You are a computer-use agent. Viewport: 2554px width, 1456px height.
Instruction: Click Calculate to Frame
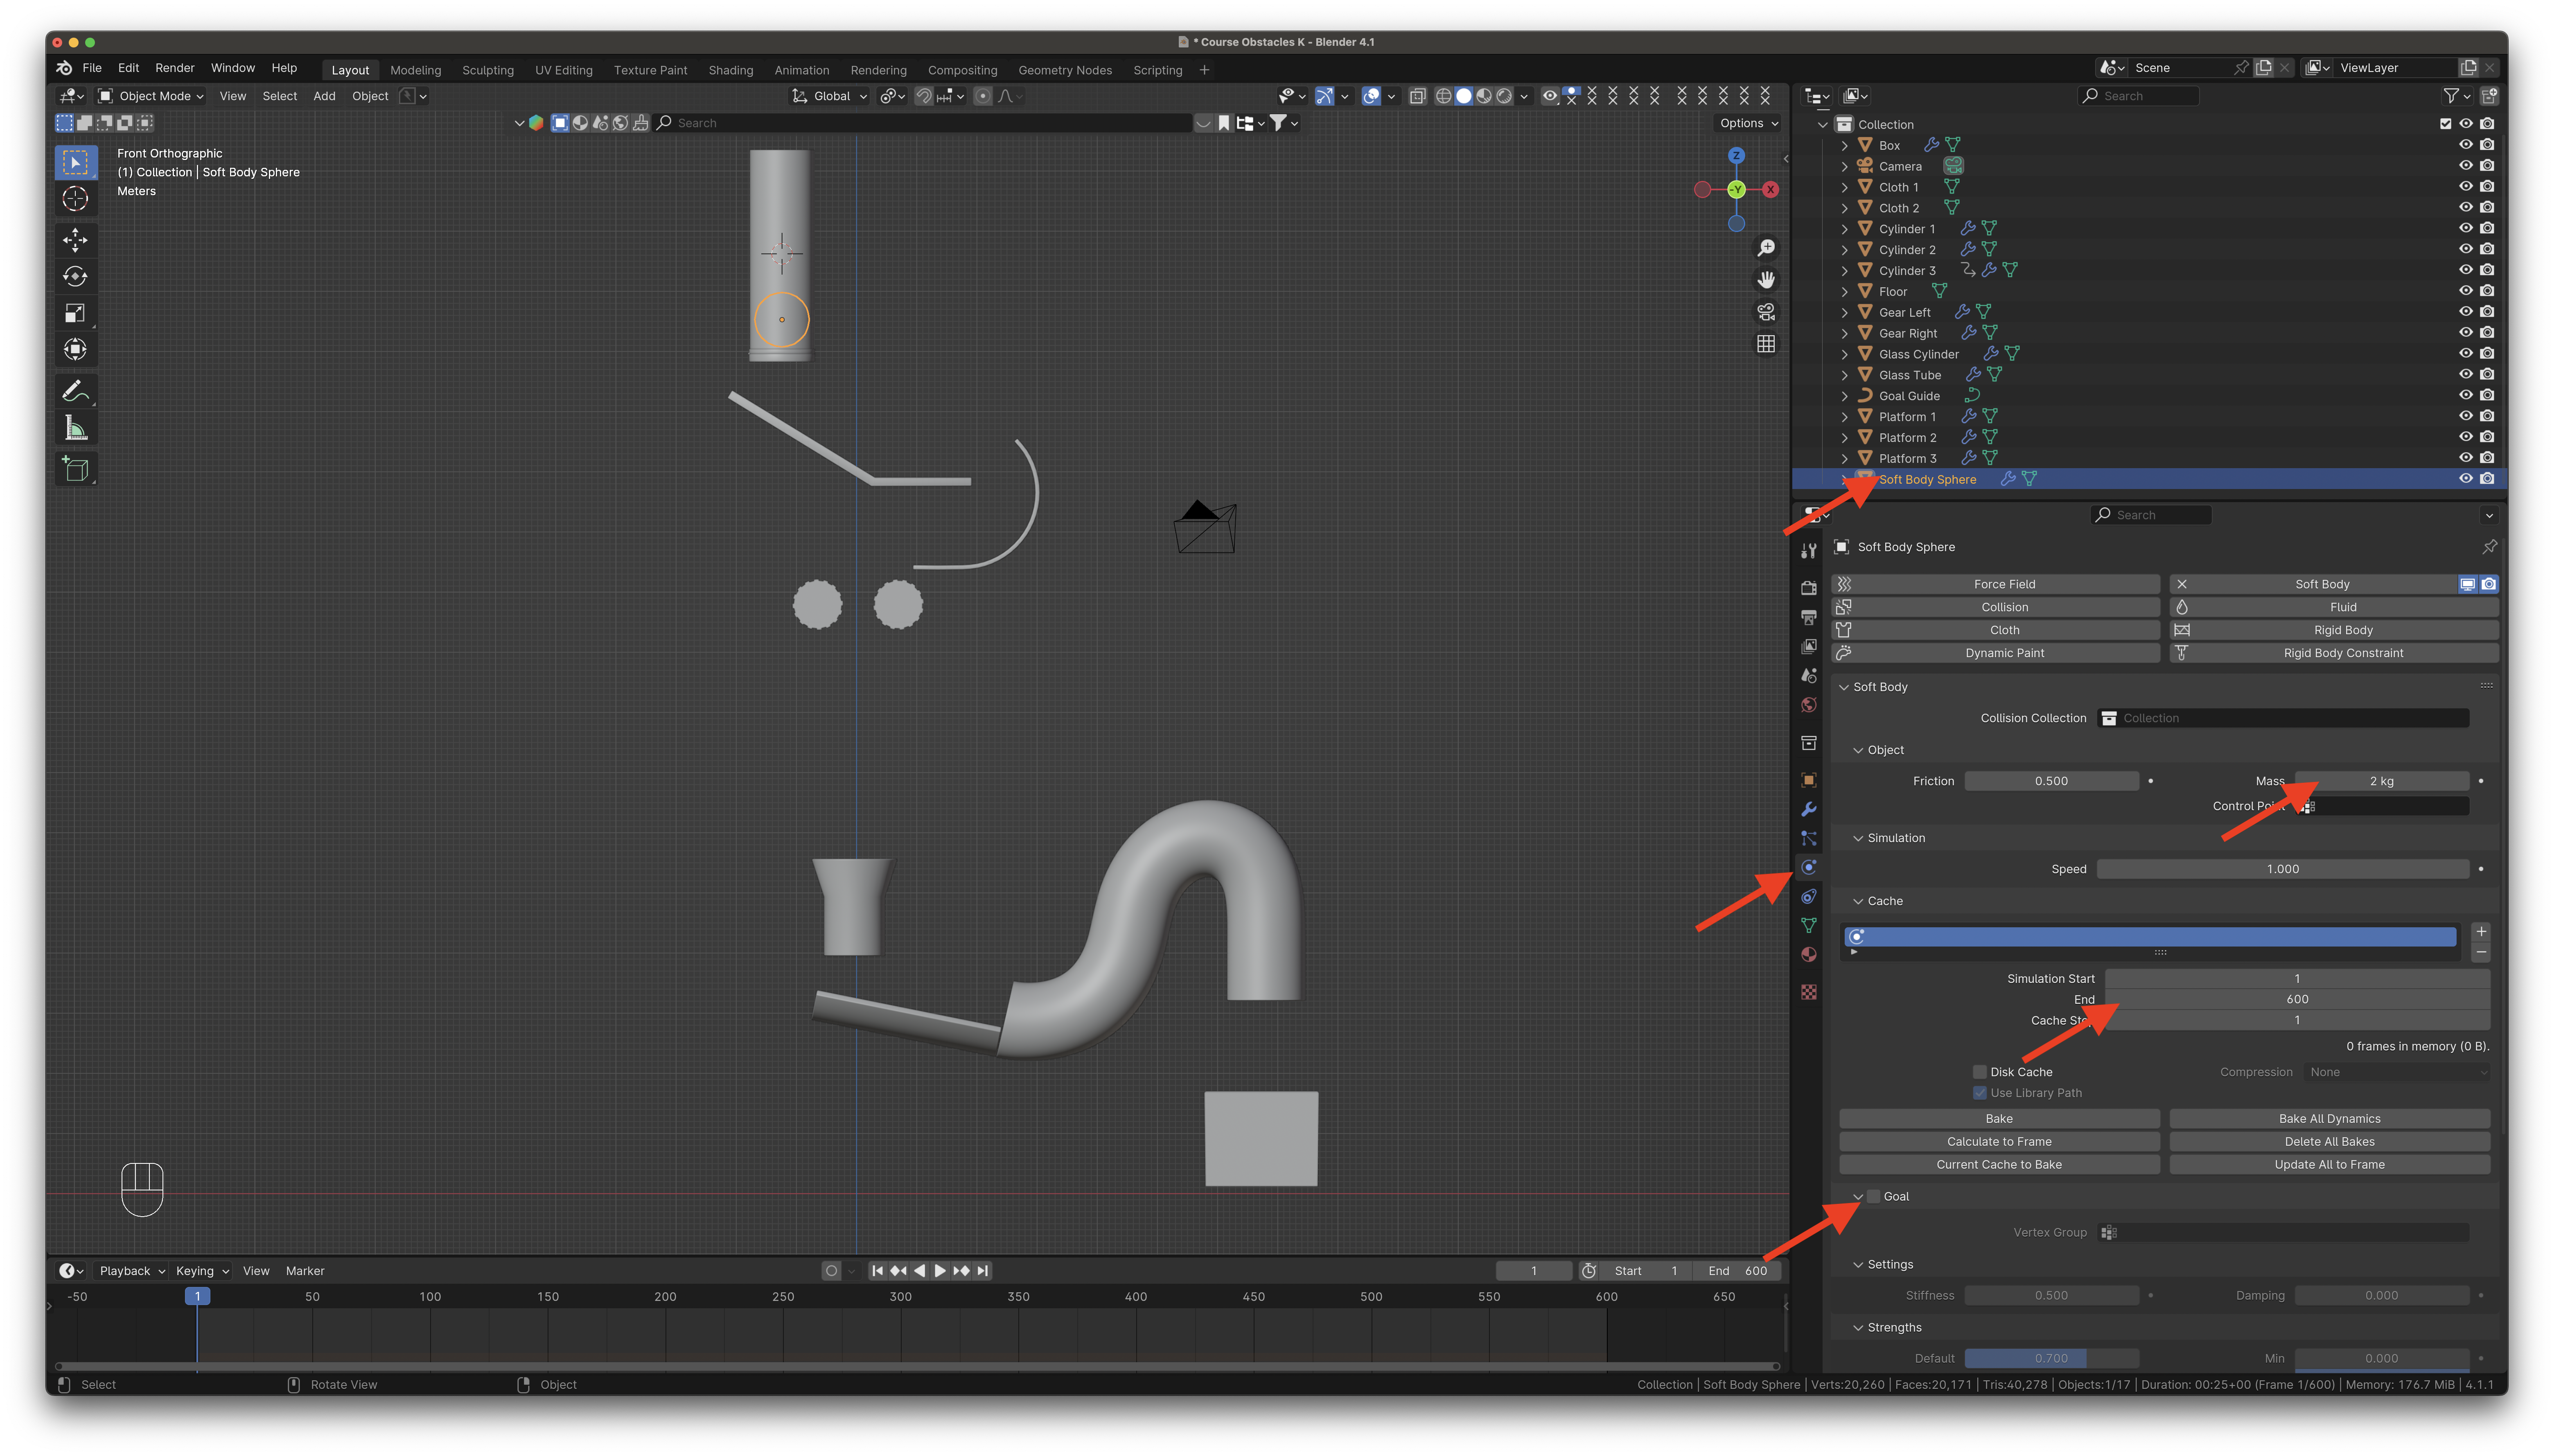1999,1142
